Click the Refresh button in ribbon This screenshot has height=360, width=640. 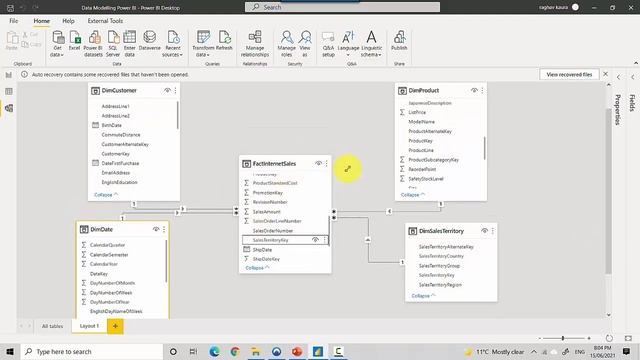click(224, 41)
